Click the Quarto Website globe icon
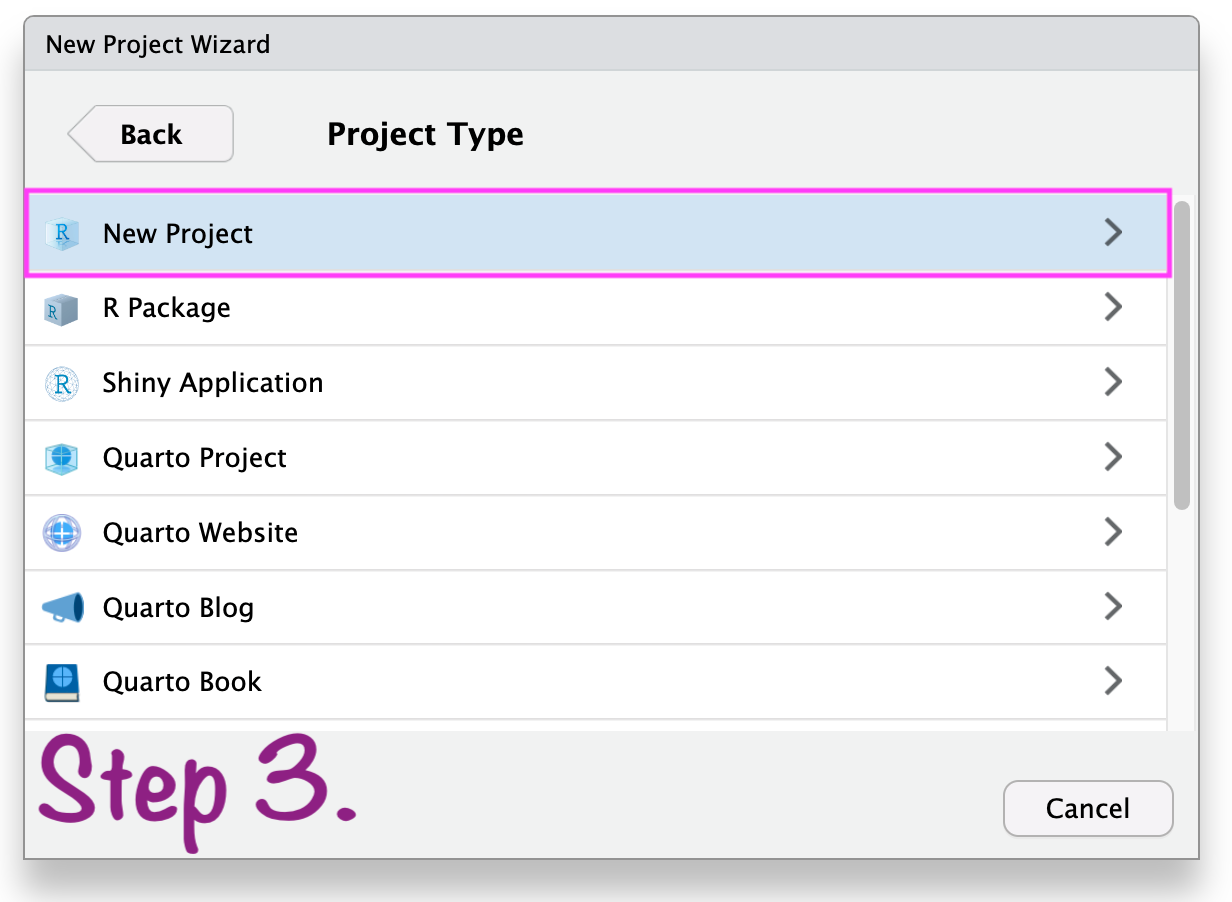 click(62, 533)
